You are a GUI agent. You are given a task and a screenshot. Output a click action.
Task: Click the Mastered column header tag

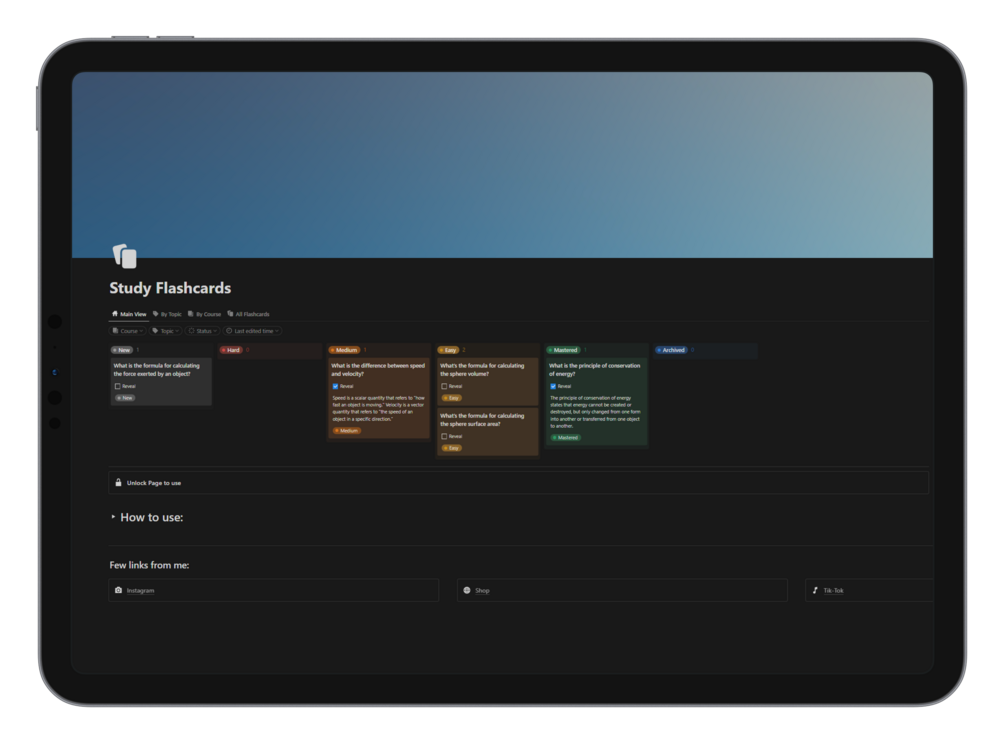pos(563,350)
